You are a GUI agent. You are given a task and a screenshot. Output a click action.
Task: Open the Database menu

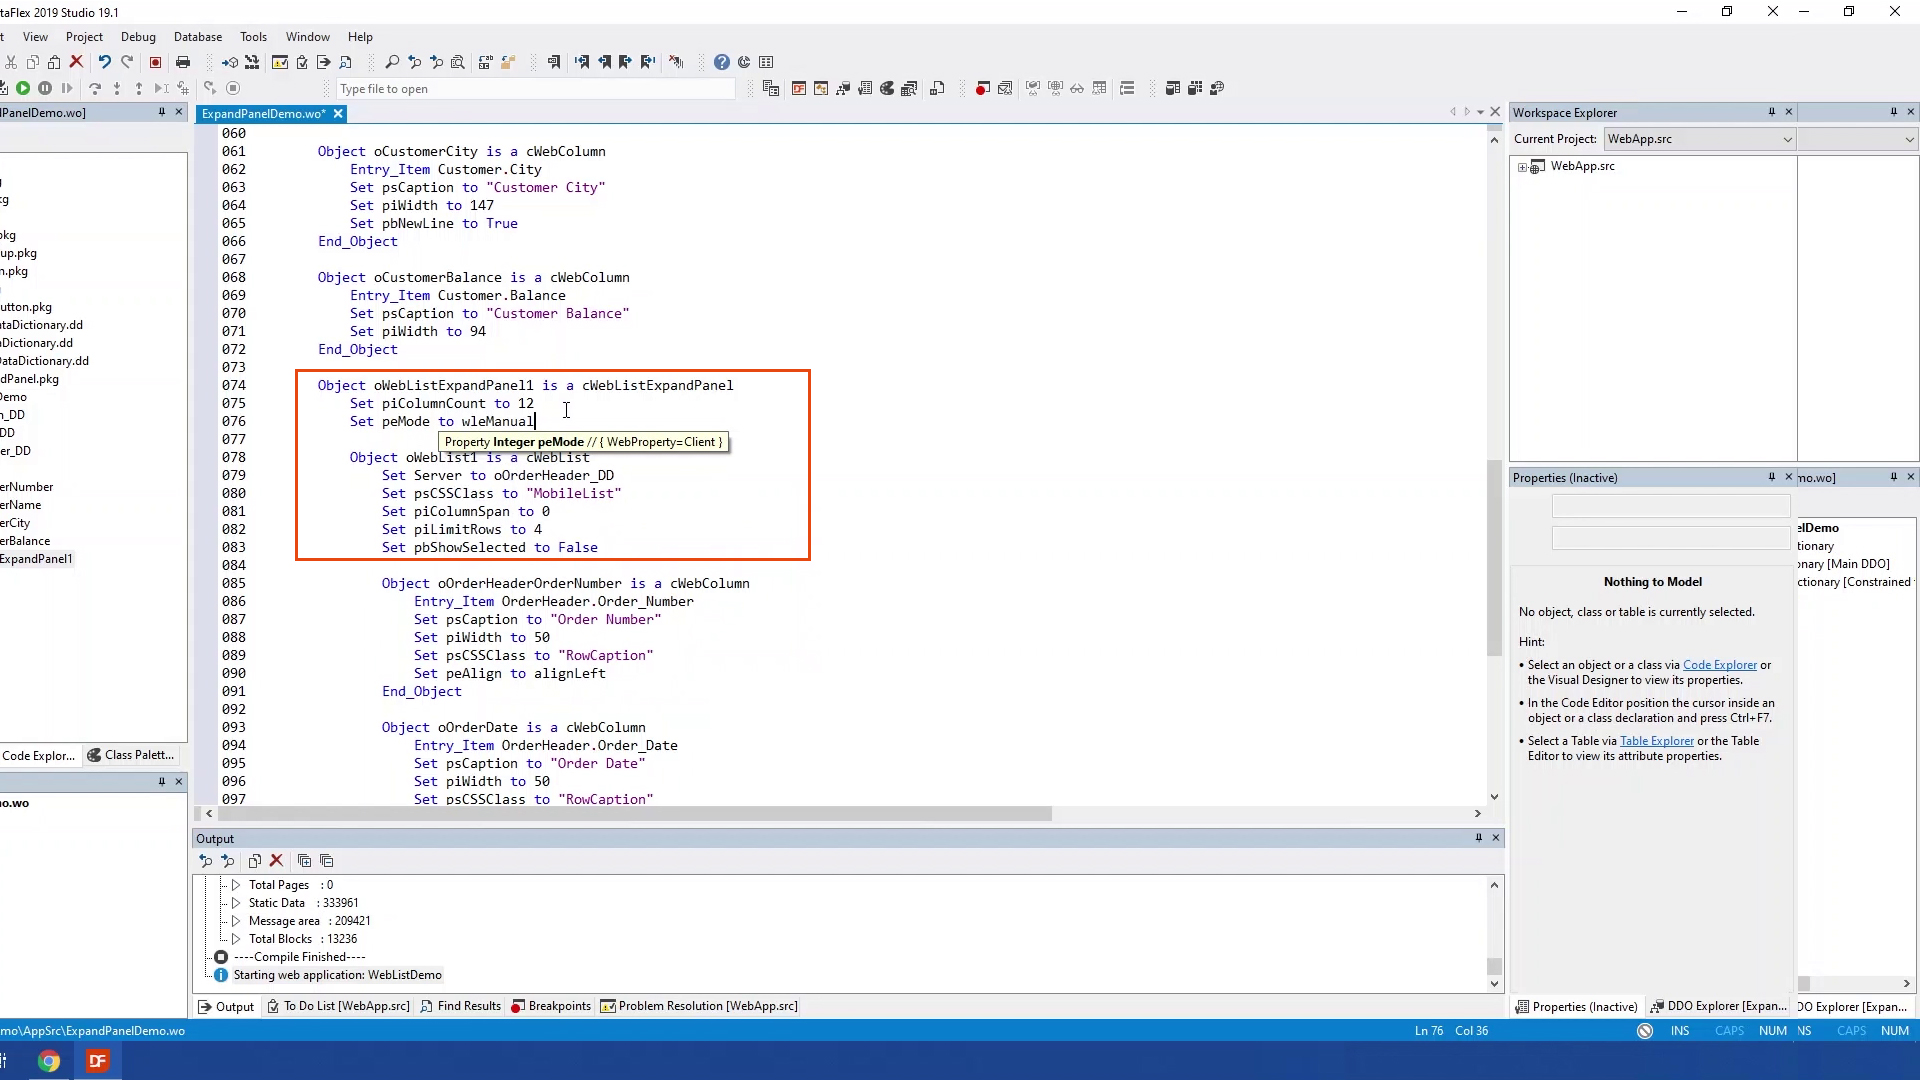point(198,37)
